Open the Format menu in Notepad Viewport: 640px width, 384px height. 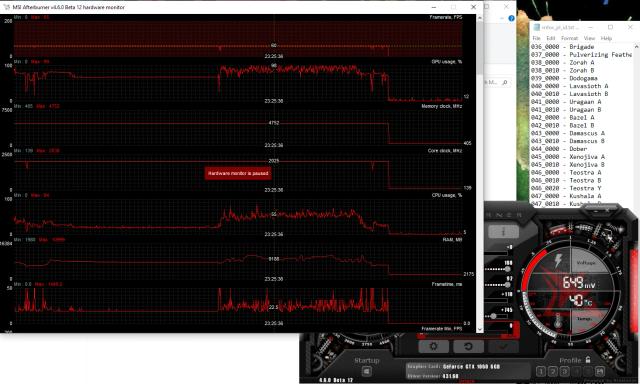tap(569, 38)
